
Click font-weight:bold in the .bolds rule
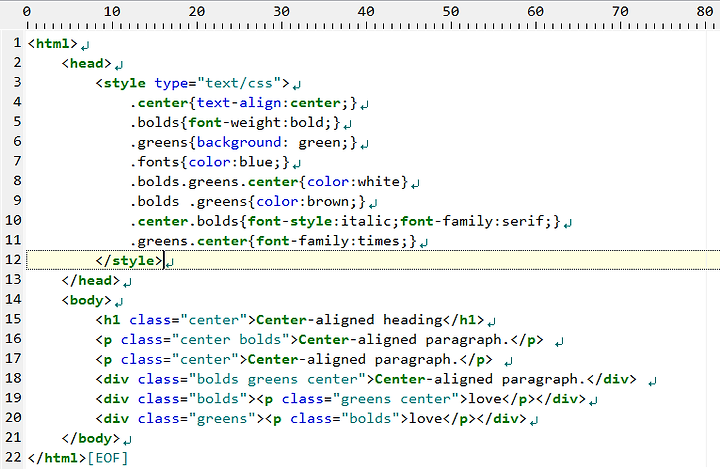click(256, 123)
